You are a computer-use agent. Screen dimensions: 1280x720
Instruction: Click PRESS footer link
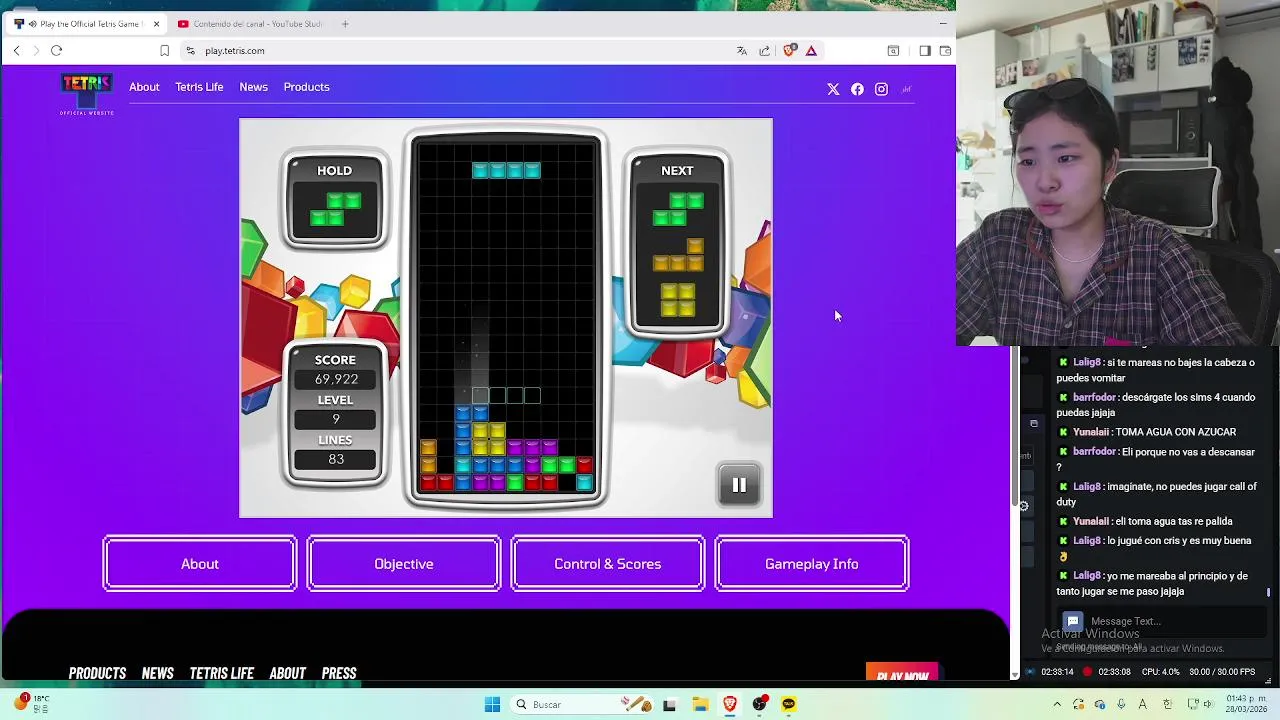pyautogui.click(x=339, y=673)
